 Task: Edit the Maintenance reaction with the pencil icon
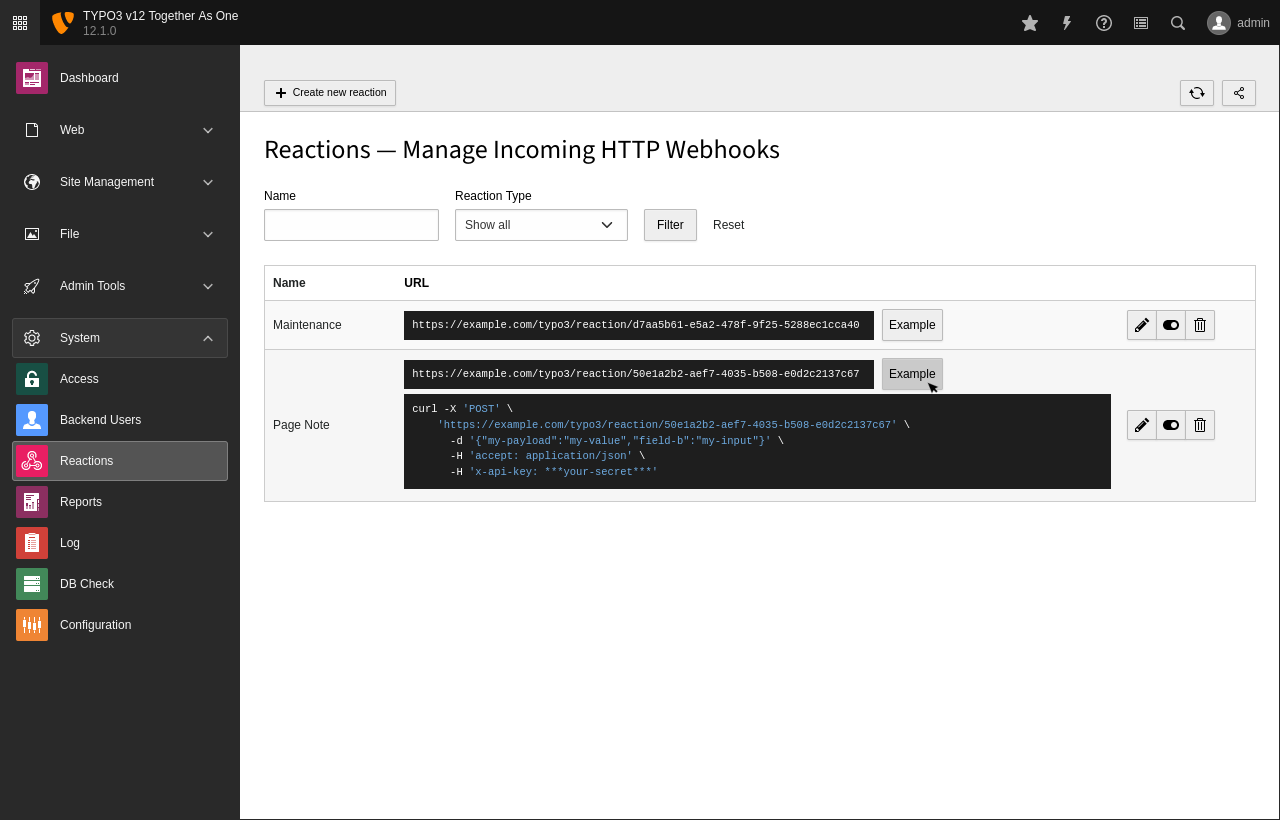pyautogui.click(x=1141, y=324)
